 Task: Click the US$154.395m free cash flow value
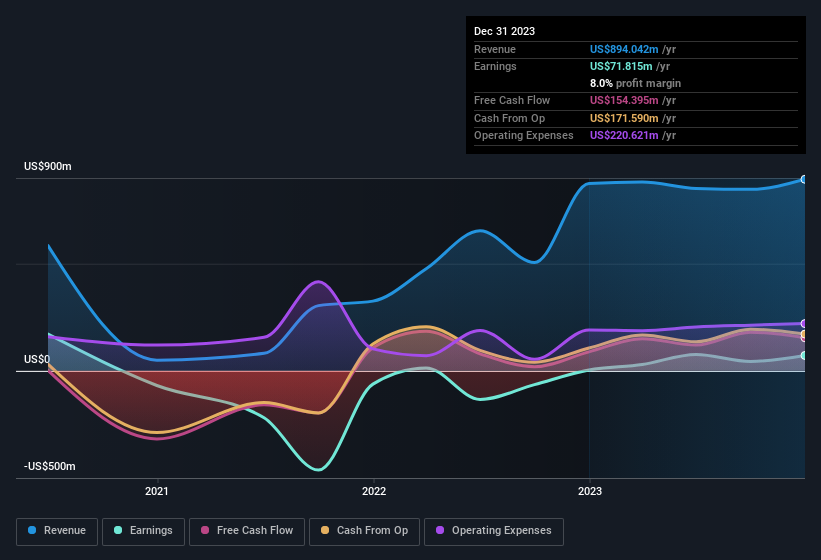[x=624, y=100]
